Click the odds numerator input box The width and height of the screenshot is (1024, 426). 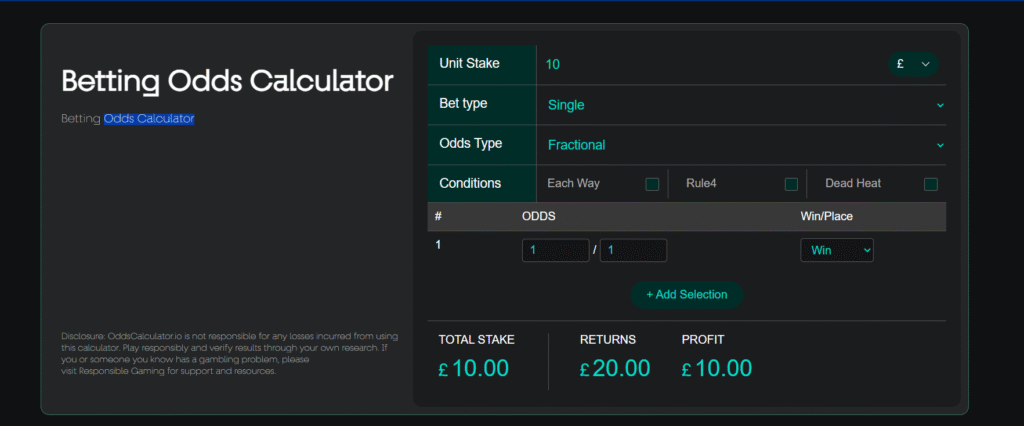click(x=555, y=250)
